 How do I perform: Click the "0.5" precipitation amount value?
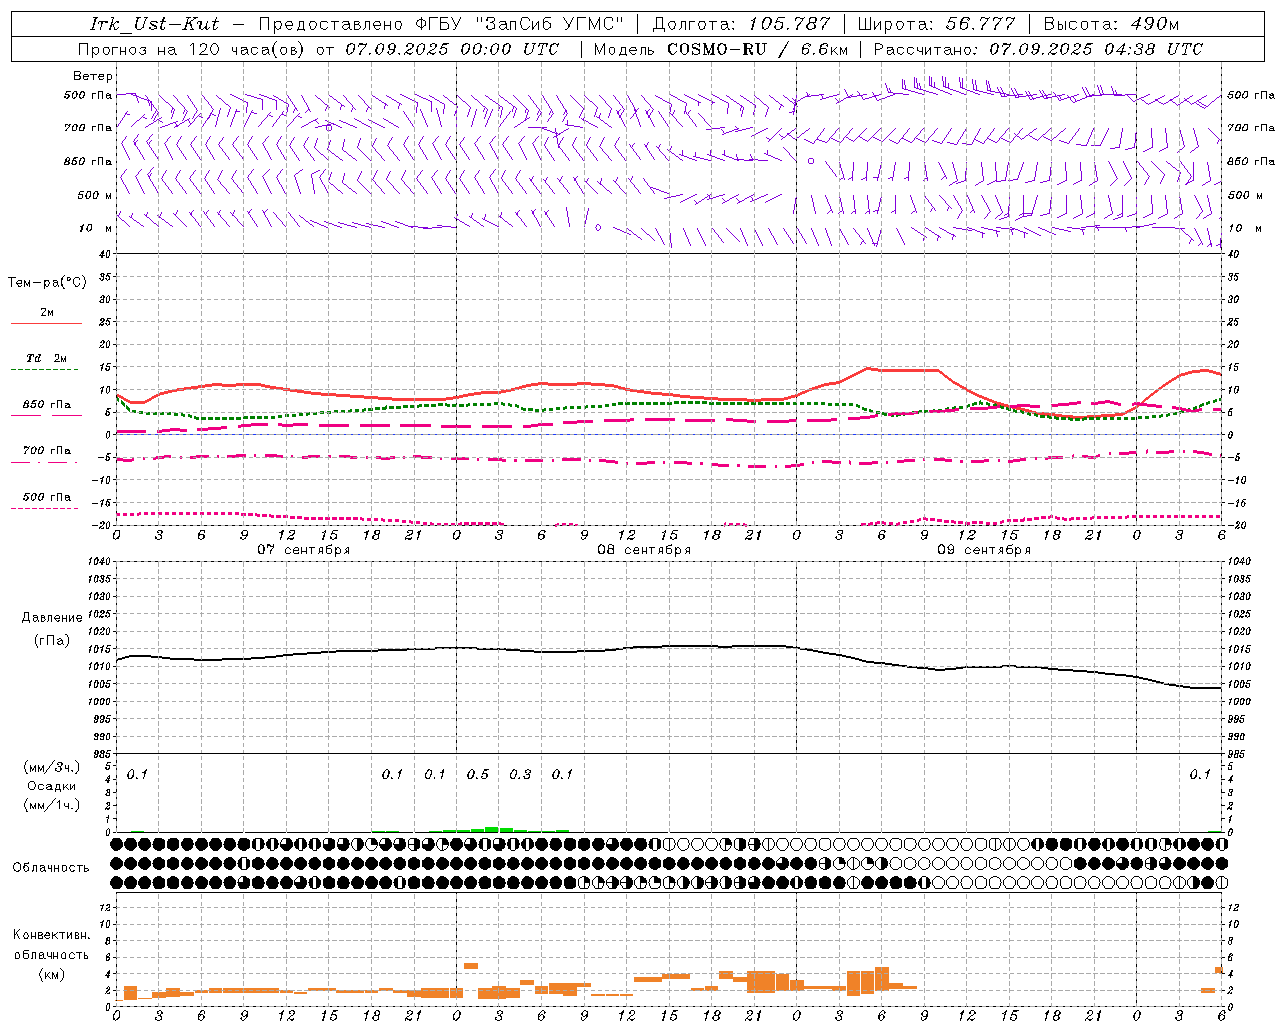(478, 775)
